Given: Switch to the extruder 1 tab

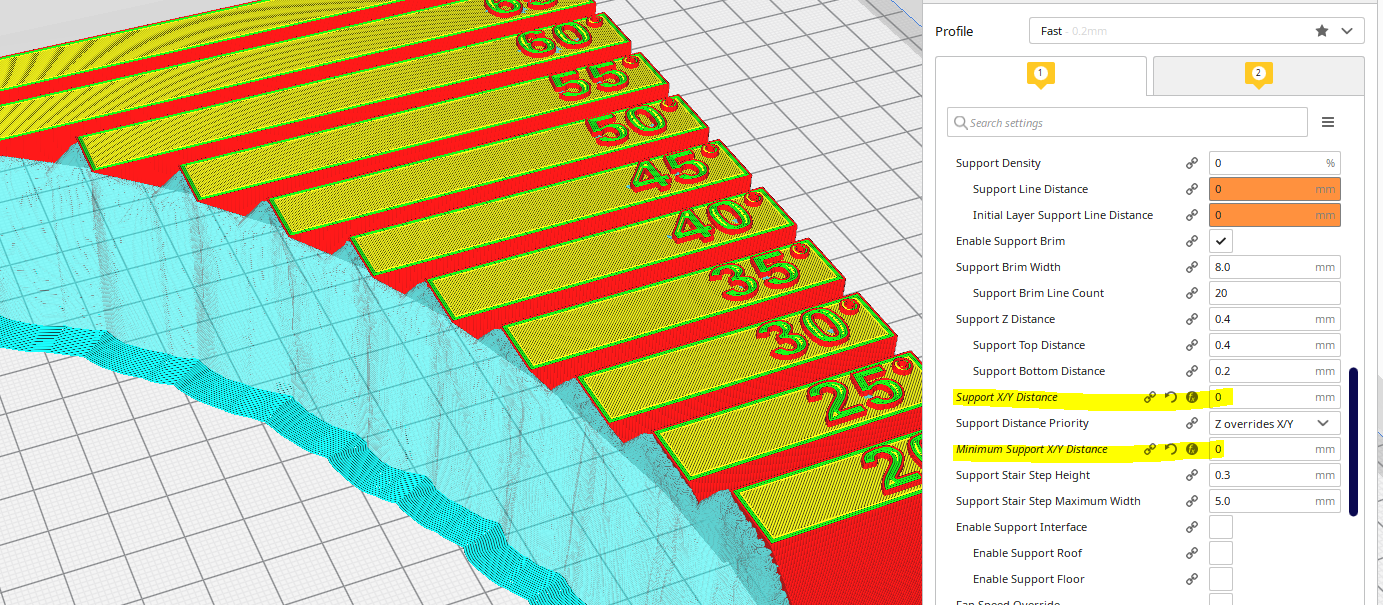Looking at the screenshot, I should tap(1041, 75).
